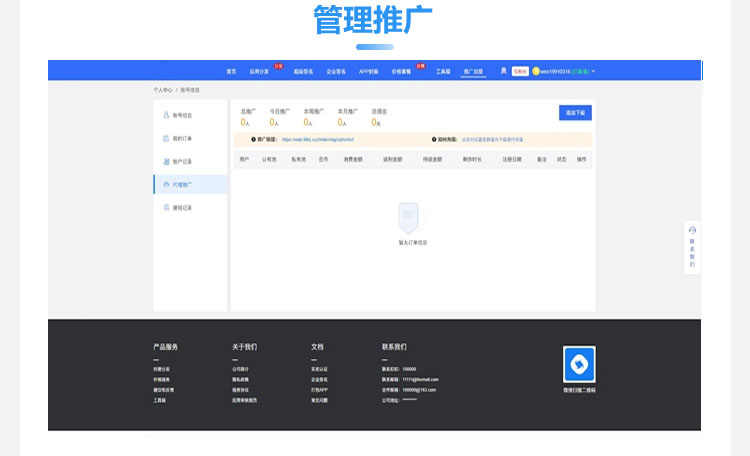Open the 价格套餐 navigation item

click(401, 71)
